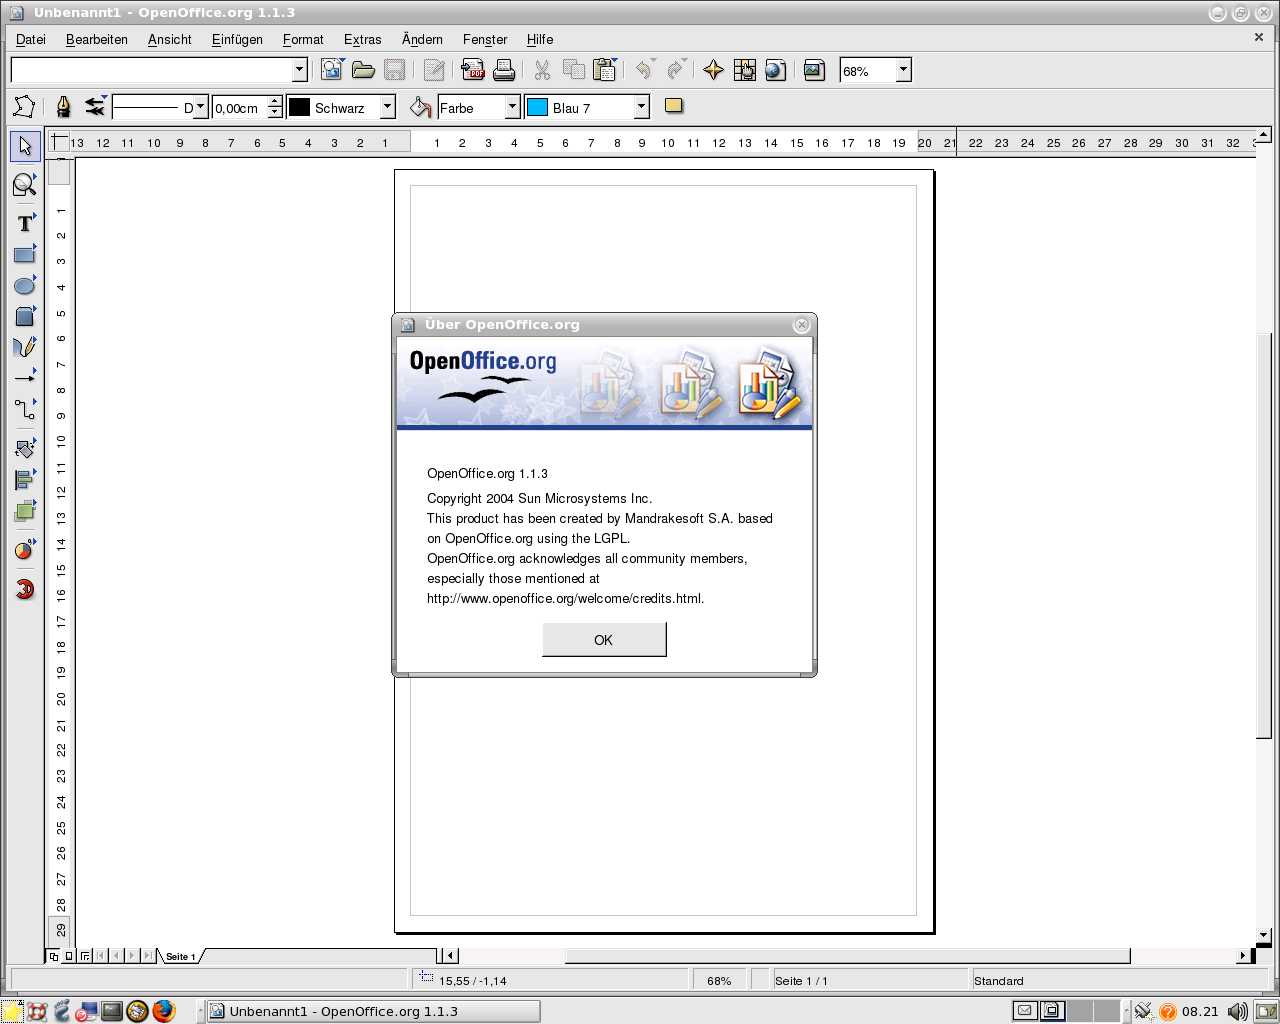Toggle the Edit Points button
Screen dimensions: 1280x1024
[x=24, y=107]
